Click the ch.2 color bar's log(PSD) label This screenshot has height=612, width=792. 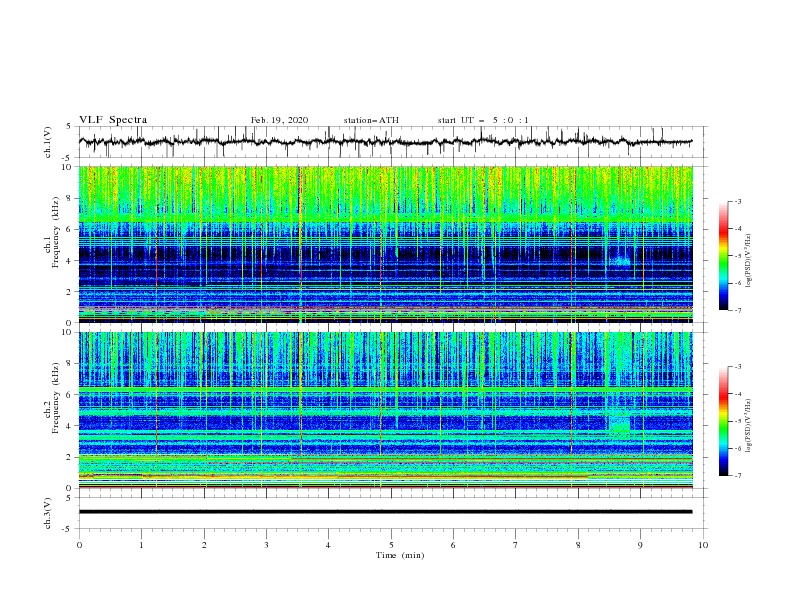(750, 426)
